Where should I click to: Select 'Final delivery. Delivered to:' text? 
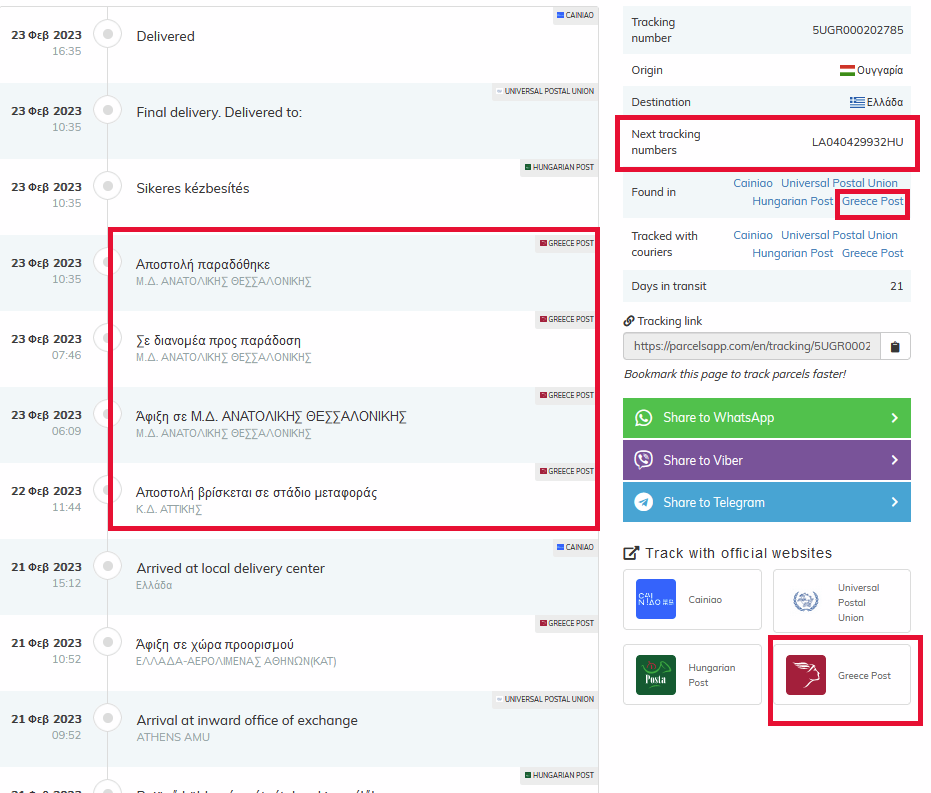[219, 113]
